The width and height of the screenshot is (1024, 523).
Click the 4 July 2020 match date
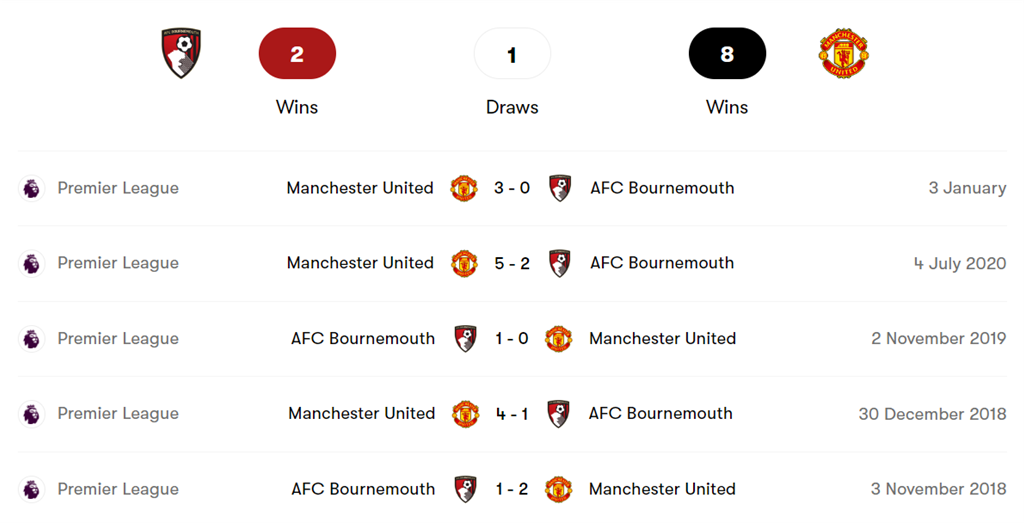(959, 263)
